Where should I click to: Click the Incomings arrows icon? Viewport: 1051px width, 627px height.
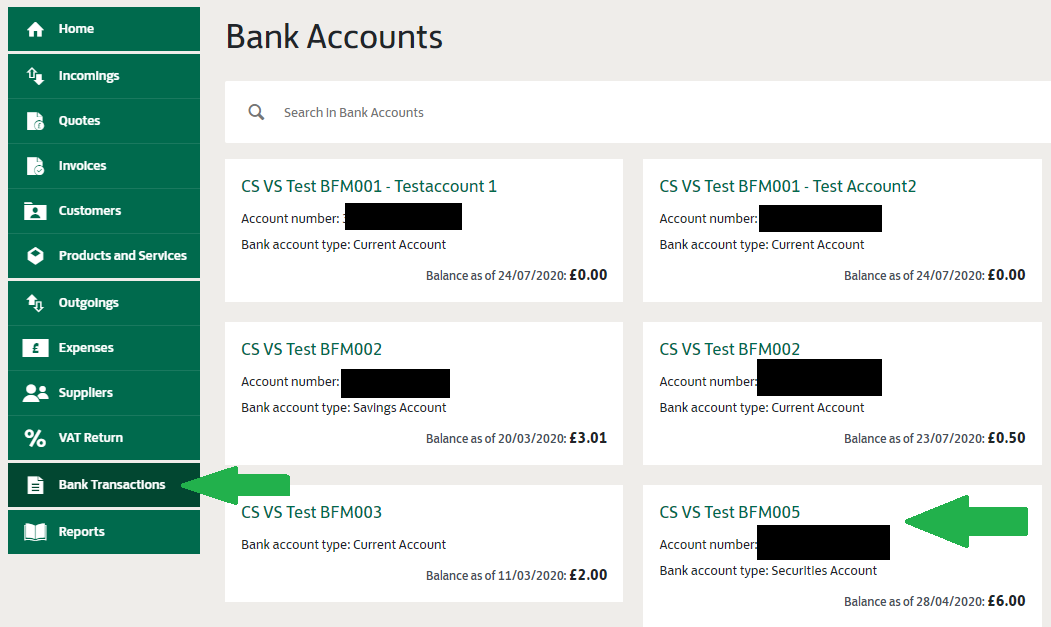36,76
